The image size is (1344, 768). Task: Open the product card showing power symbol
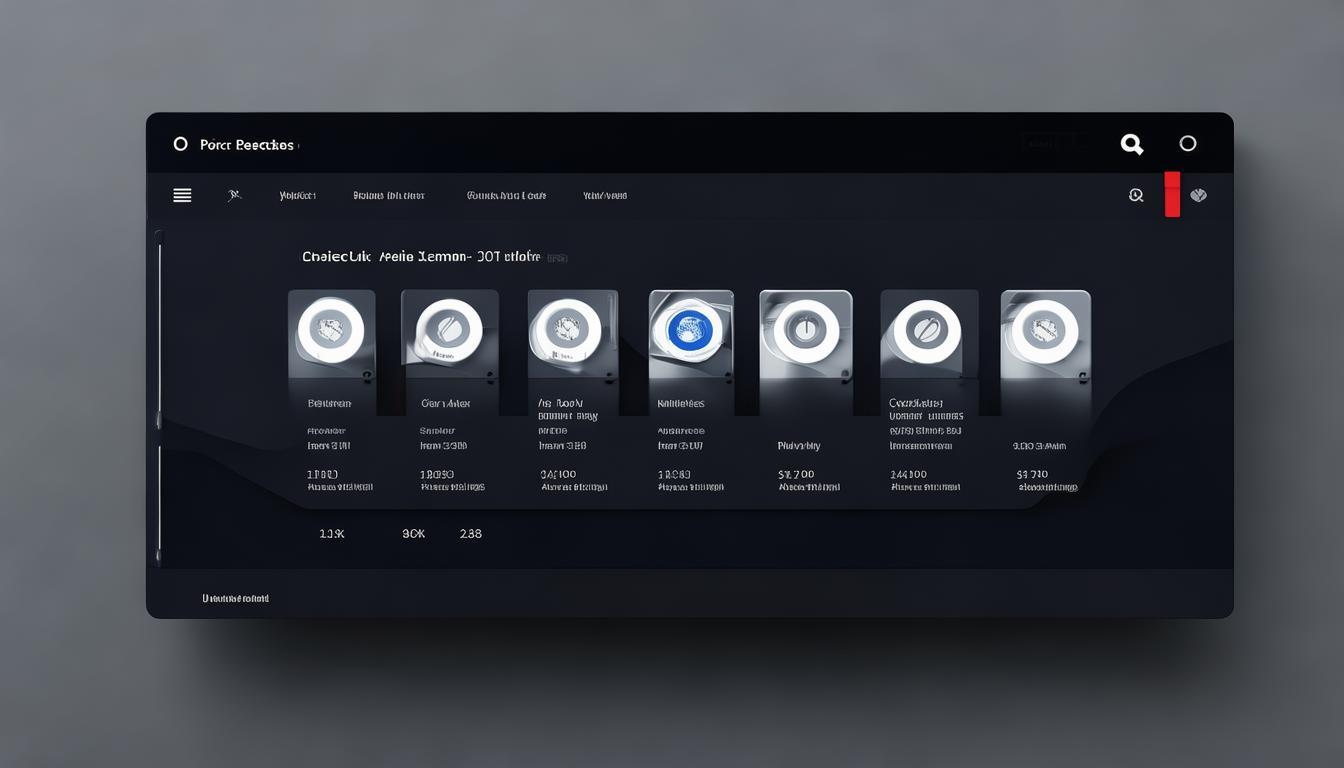pyautogui.click(x=805, y=330)
